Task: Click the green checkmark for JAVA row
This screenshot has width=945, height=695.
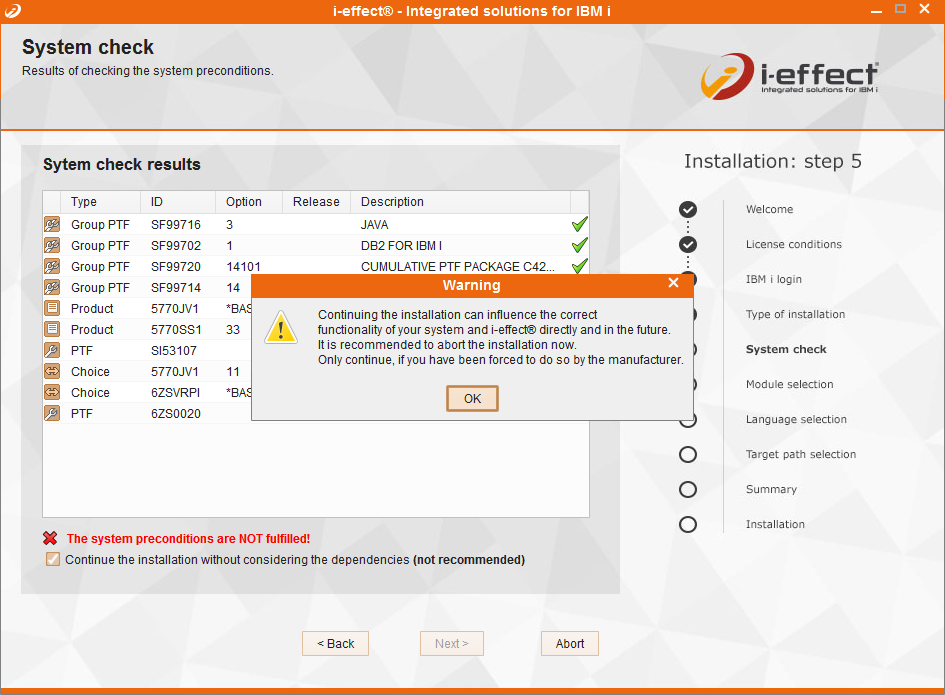Action: pos(579,225)
